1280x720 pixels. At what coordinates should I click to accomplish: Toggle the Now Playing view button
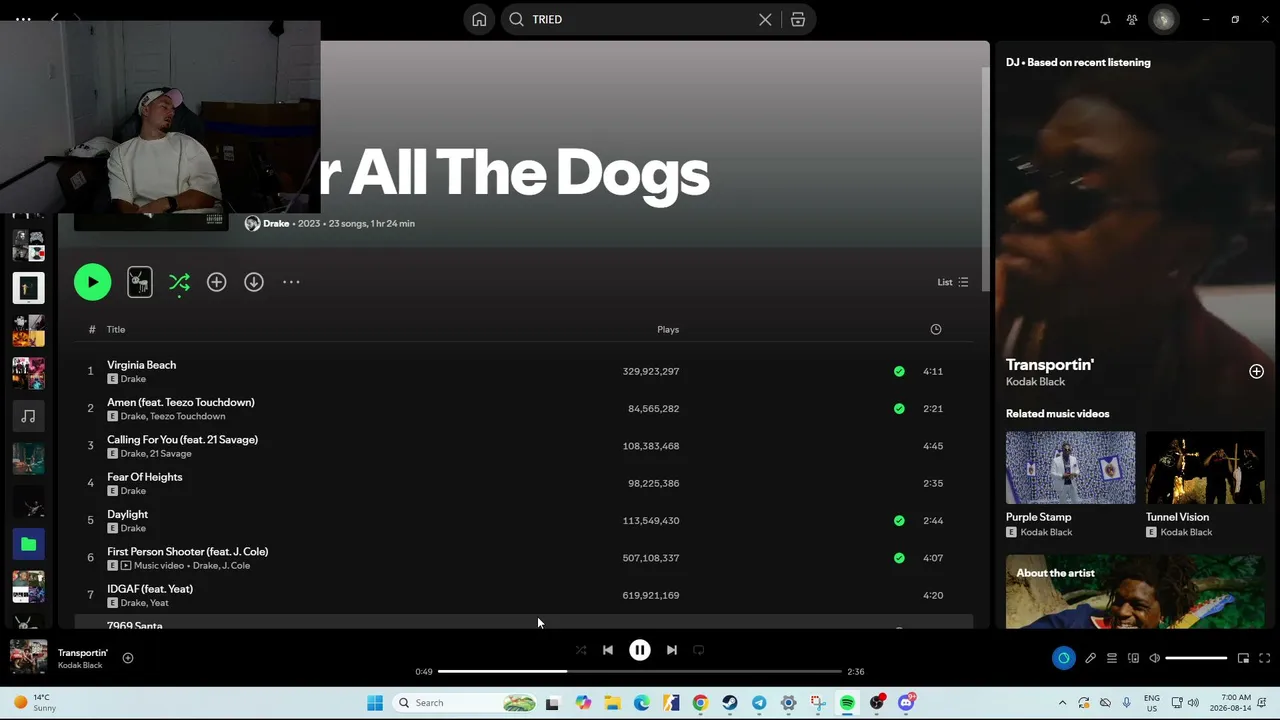[x=1063, y=658]
